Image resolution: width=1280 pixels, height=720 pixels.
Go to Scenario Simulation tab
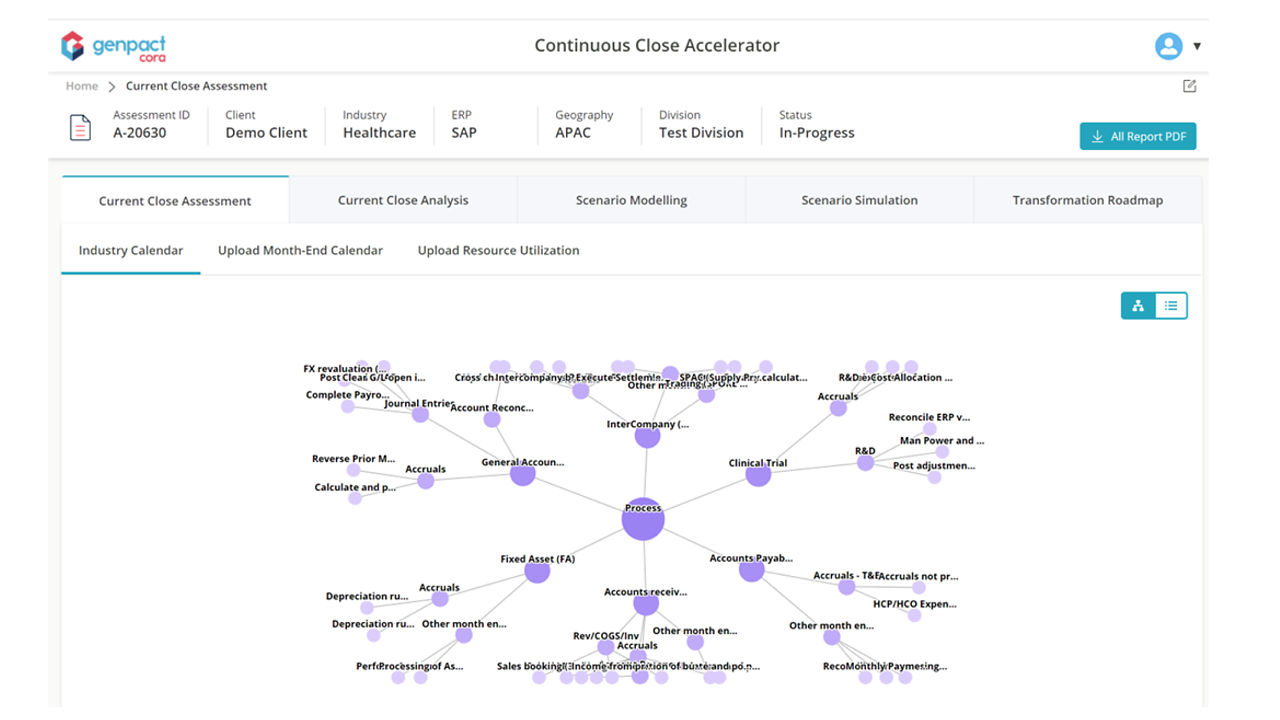pos(859,200)
